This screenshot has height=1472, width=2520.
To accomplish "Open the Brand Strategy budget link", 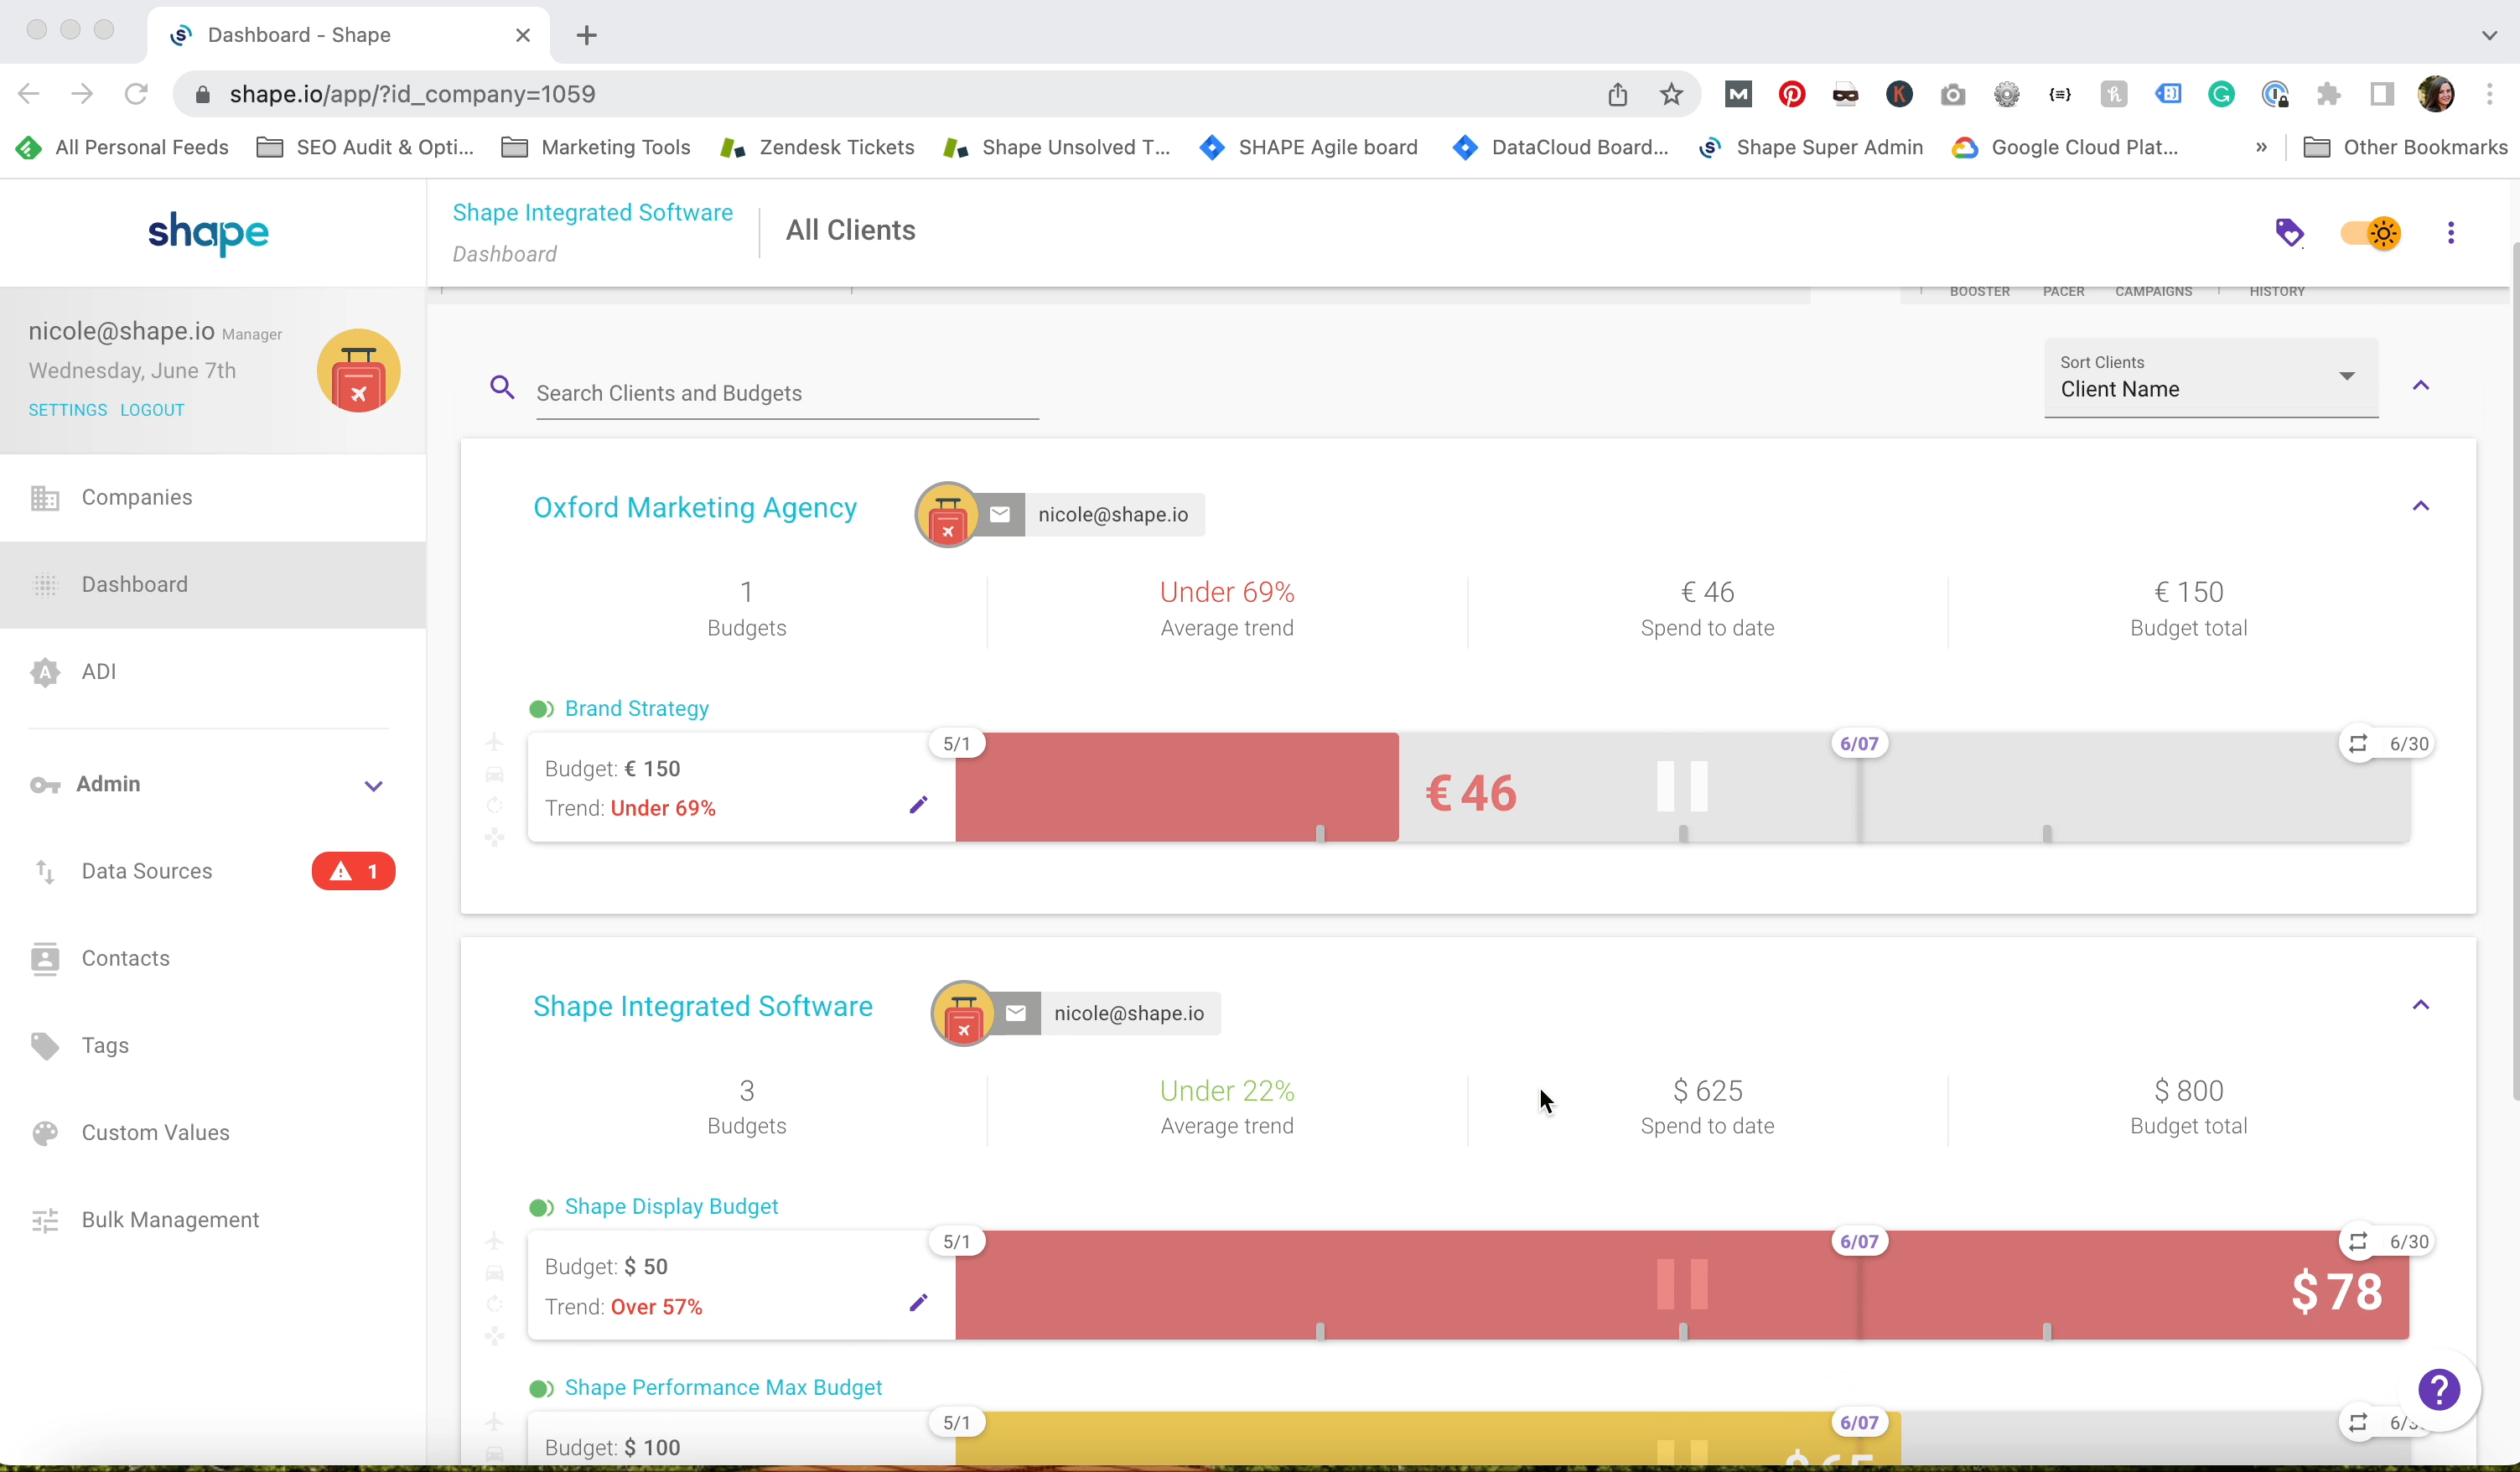I will [637, 708].
